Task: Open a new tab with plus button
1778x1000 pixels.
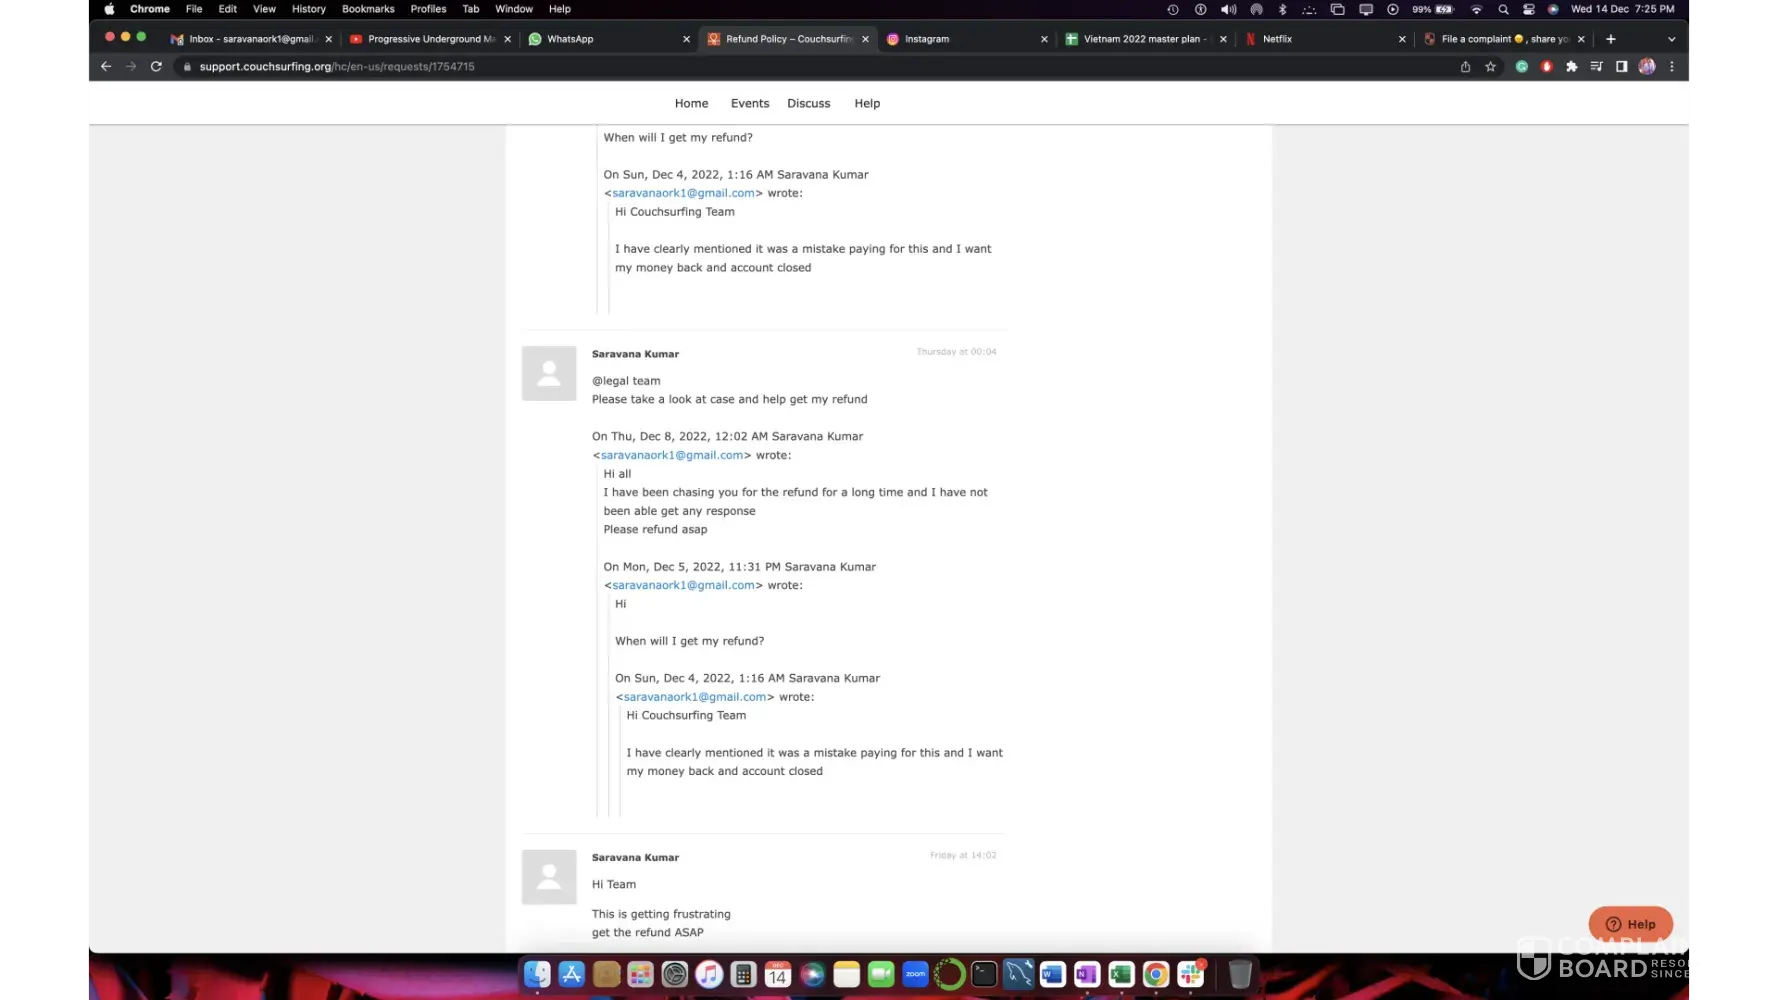Action: pyautogui.click(x=1610, y=39)
